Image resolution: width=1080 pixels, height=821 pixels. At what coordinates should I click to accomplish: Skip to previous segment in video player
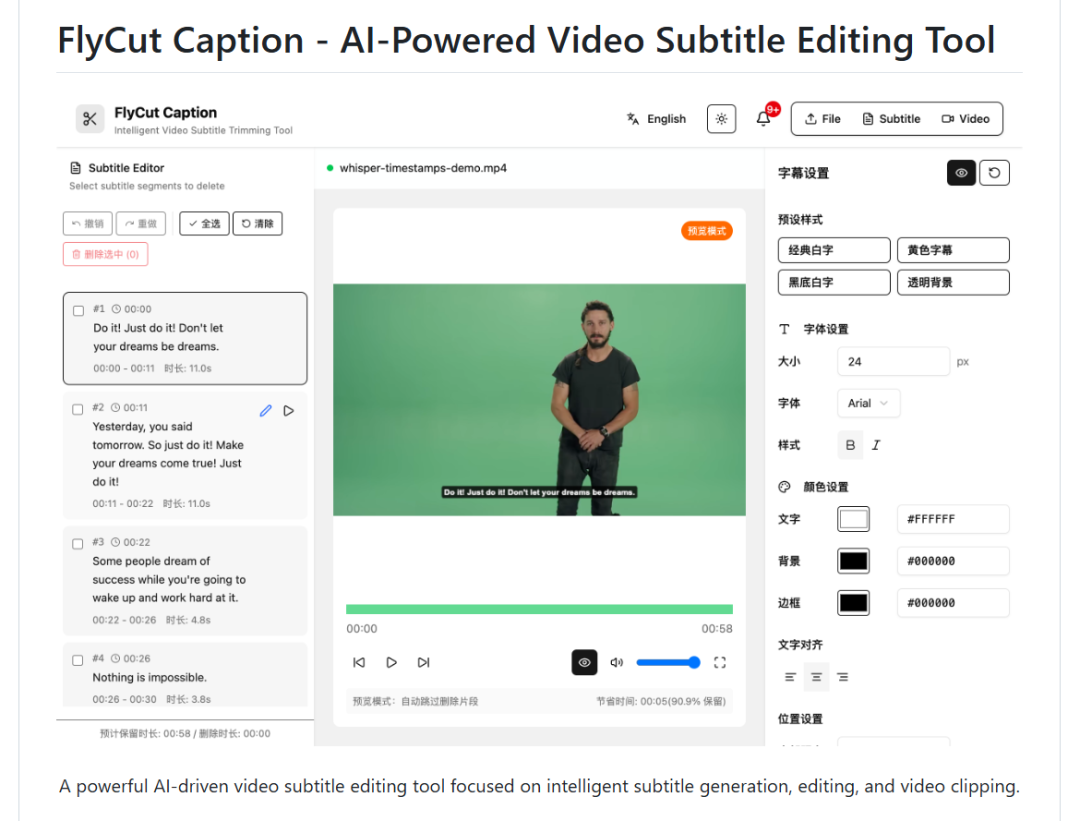click(359, 662)
